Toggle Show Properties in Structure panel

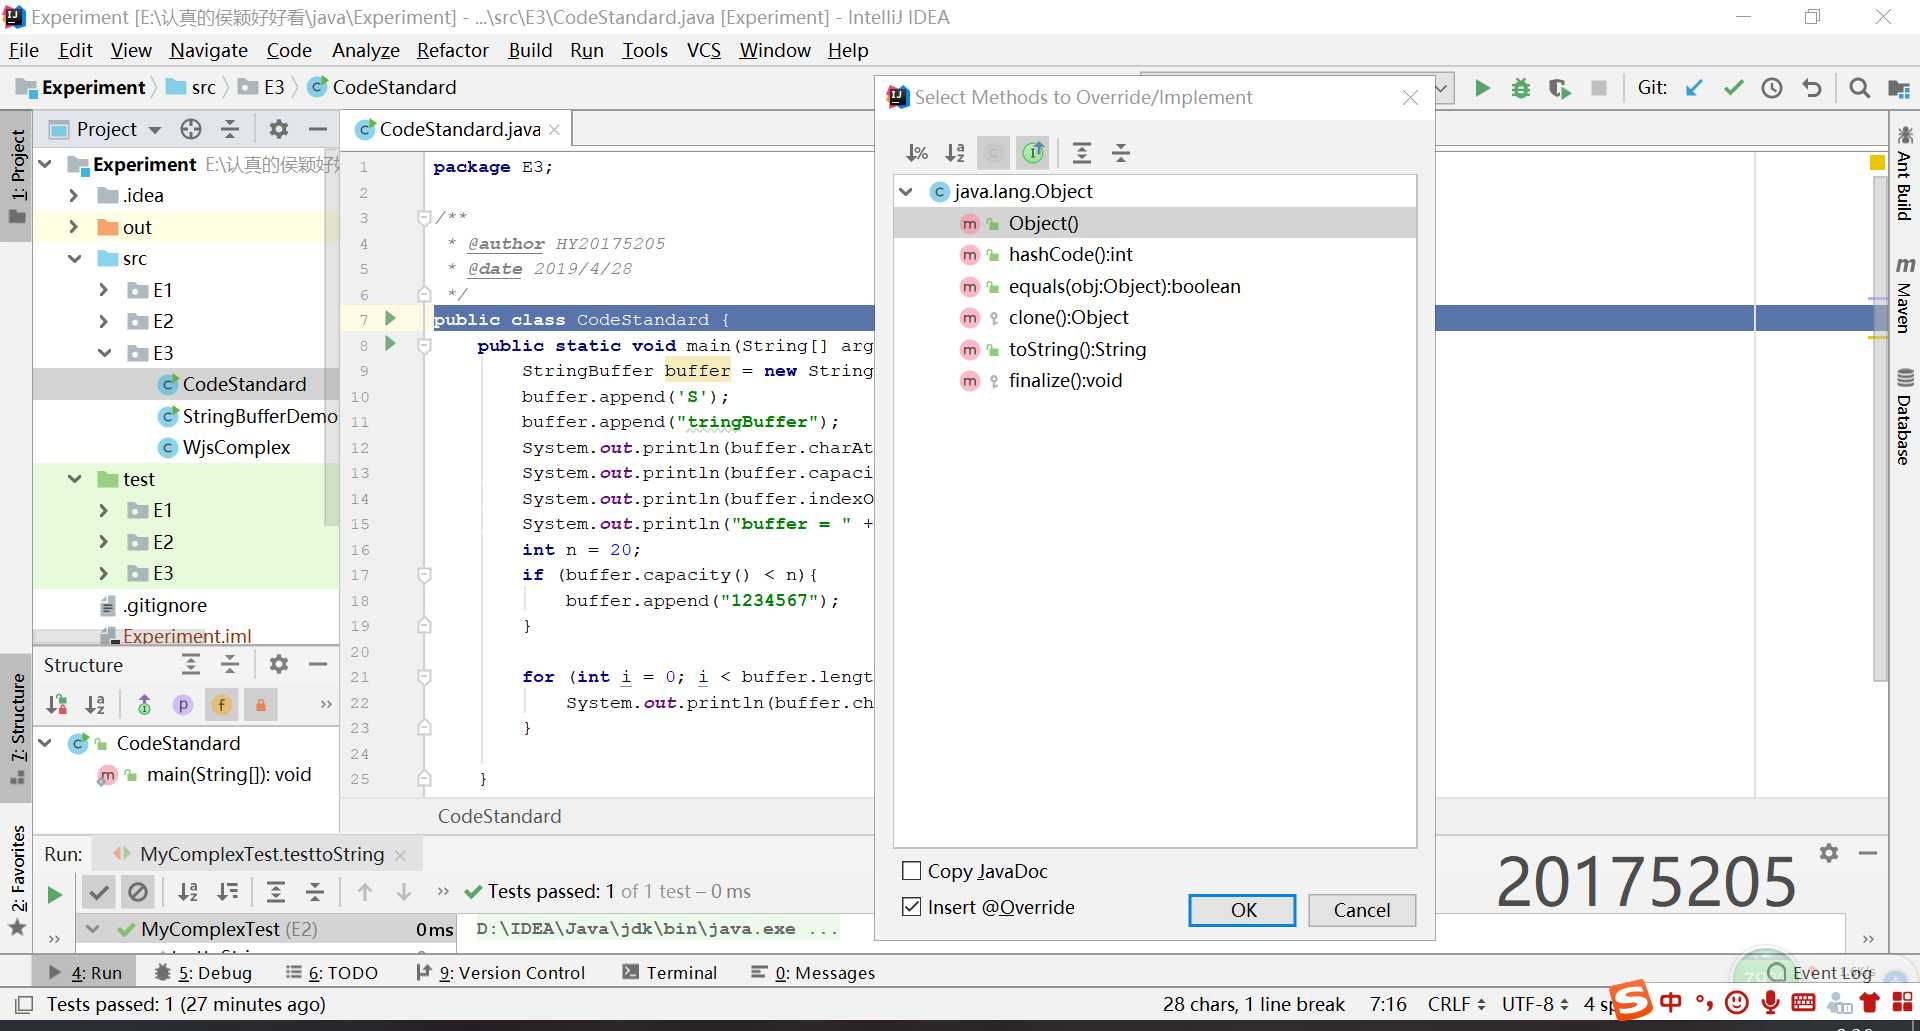click(x=182, y=705)
